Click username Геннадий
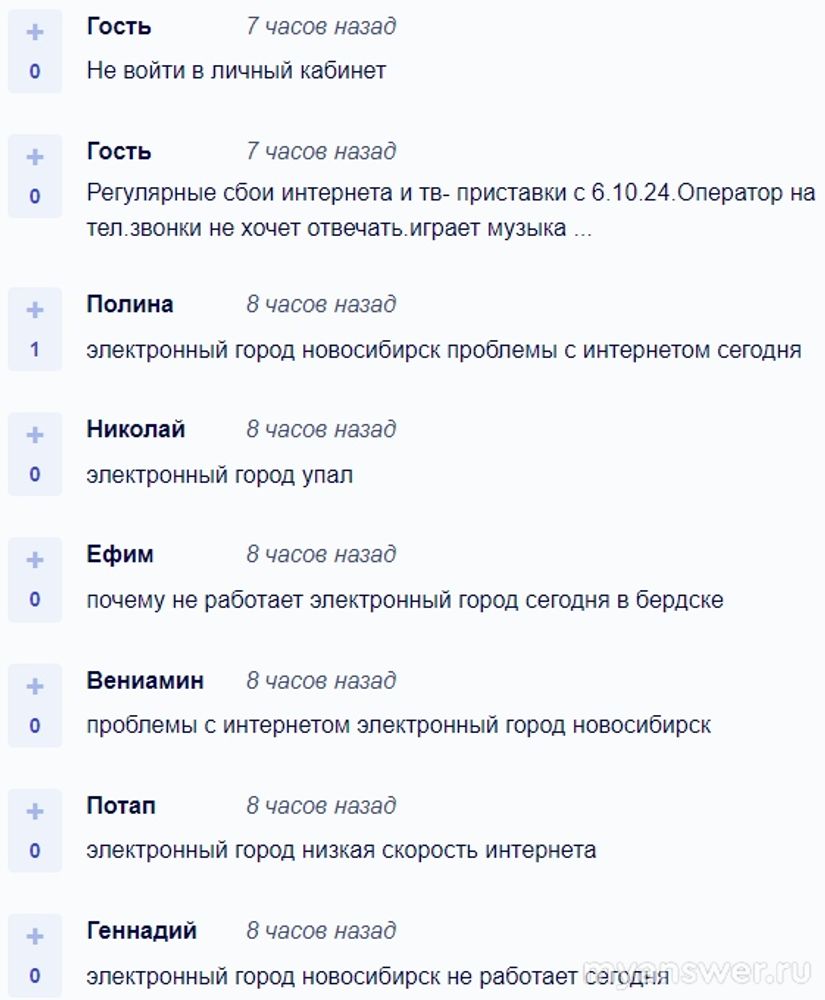Image resolution: width=825 pixels, height=1000 pixels. 141,930
